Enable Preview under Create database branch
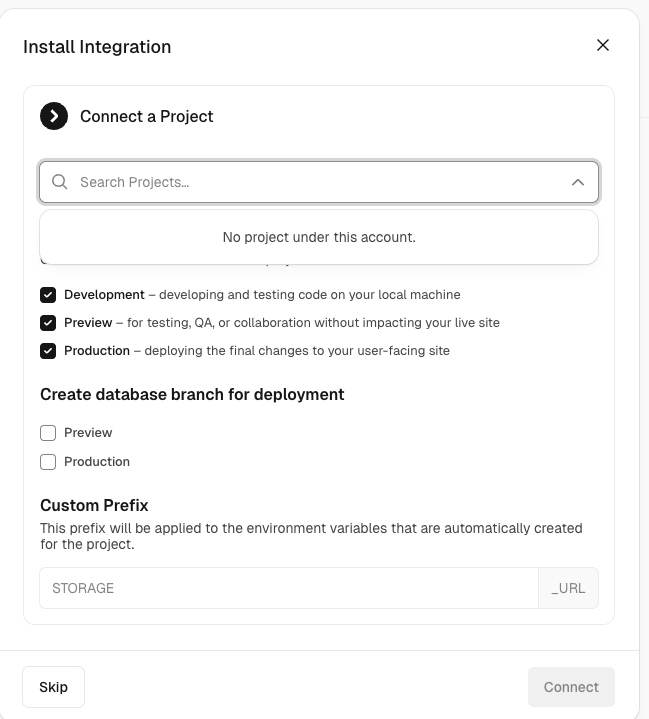The height and width of the screenshot is (719, 649). tap(48, 433)
